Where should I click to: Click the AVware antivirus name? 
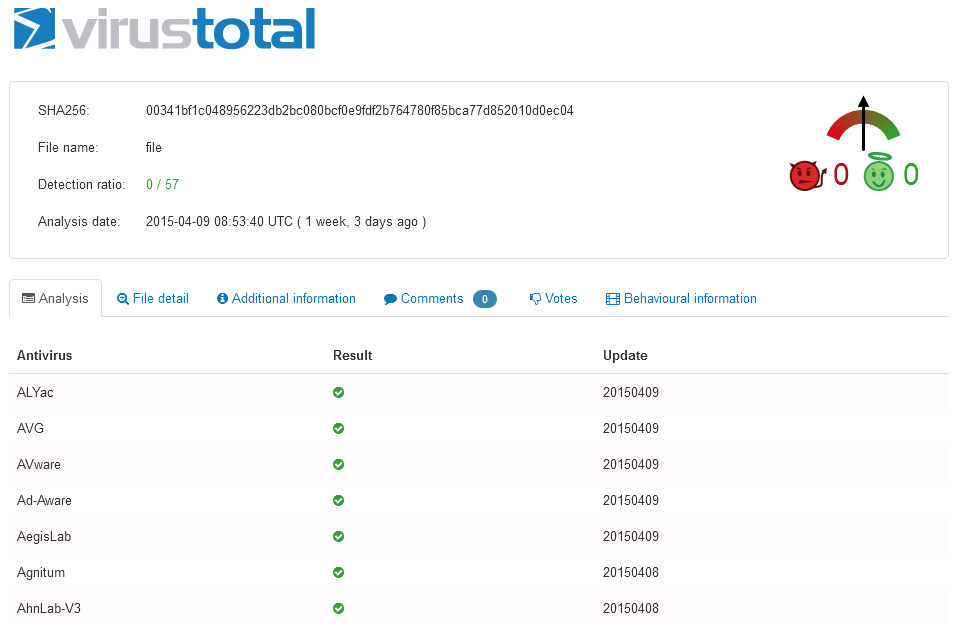(39, 465)
